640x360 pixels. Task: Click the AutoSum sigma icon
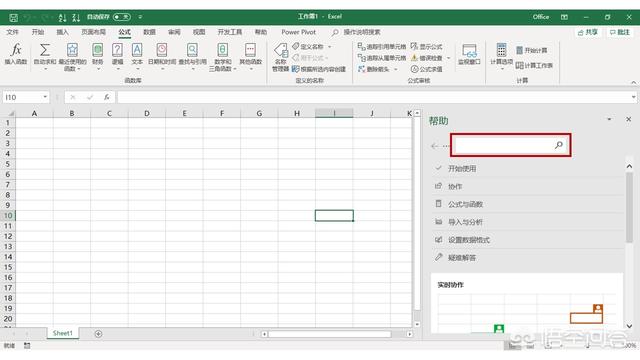coord(45,50)
